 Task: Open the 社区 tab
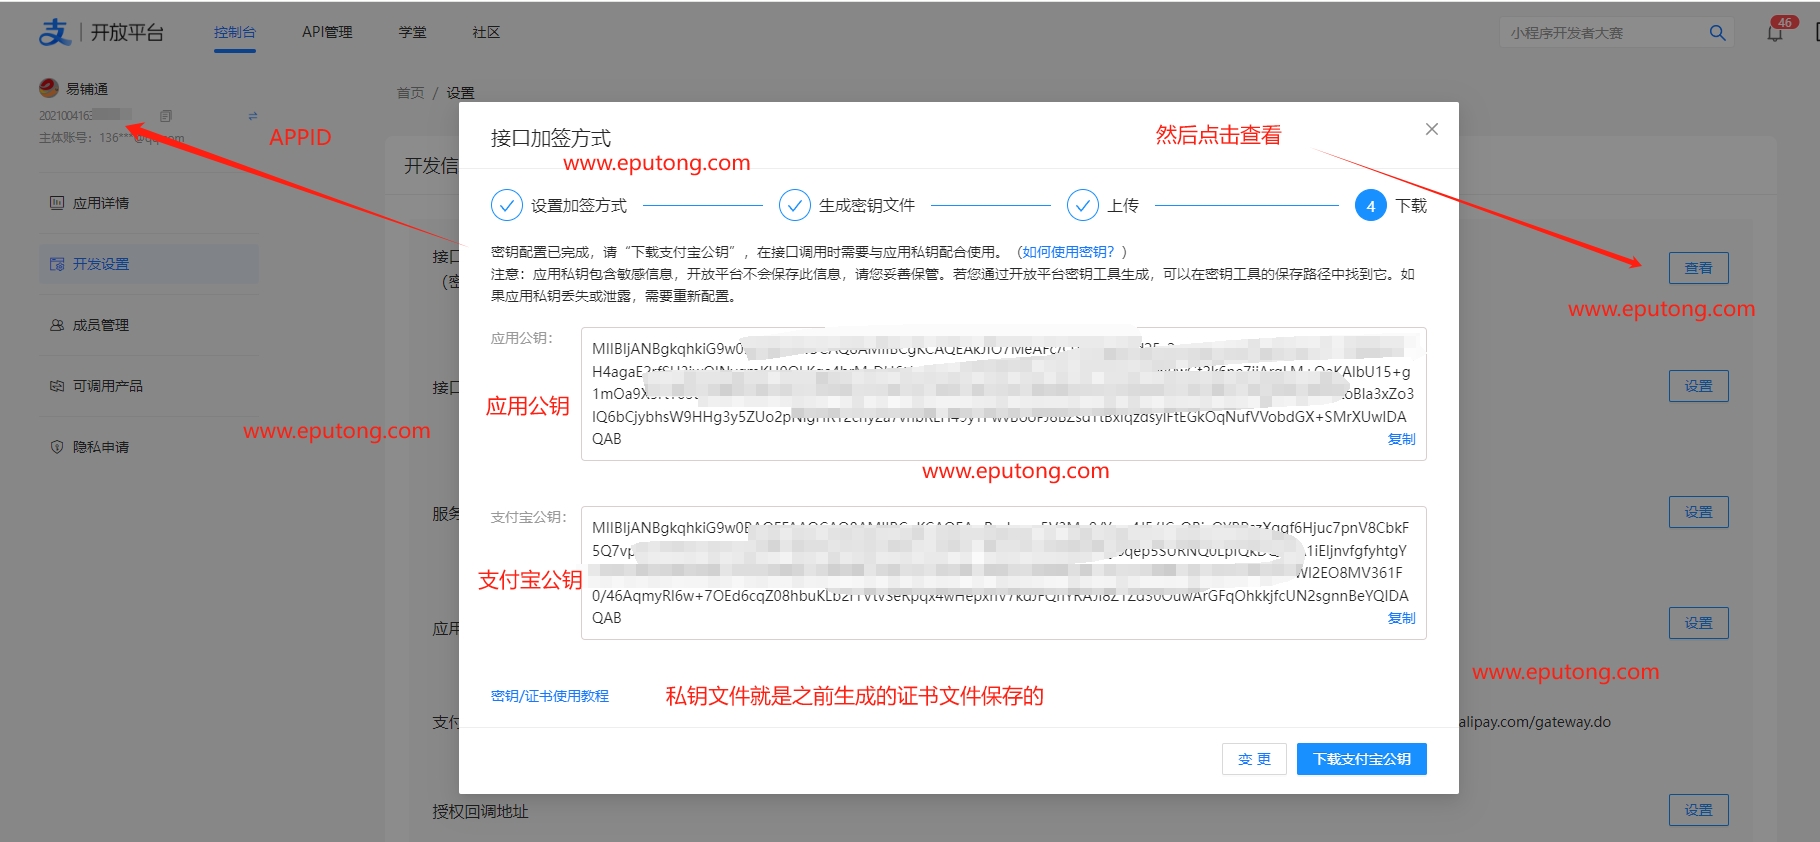click(x=486, y=32)
